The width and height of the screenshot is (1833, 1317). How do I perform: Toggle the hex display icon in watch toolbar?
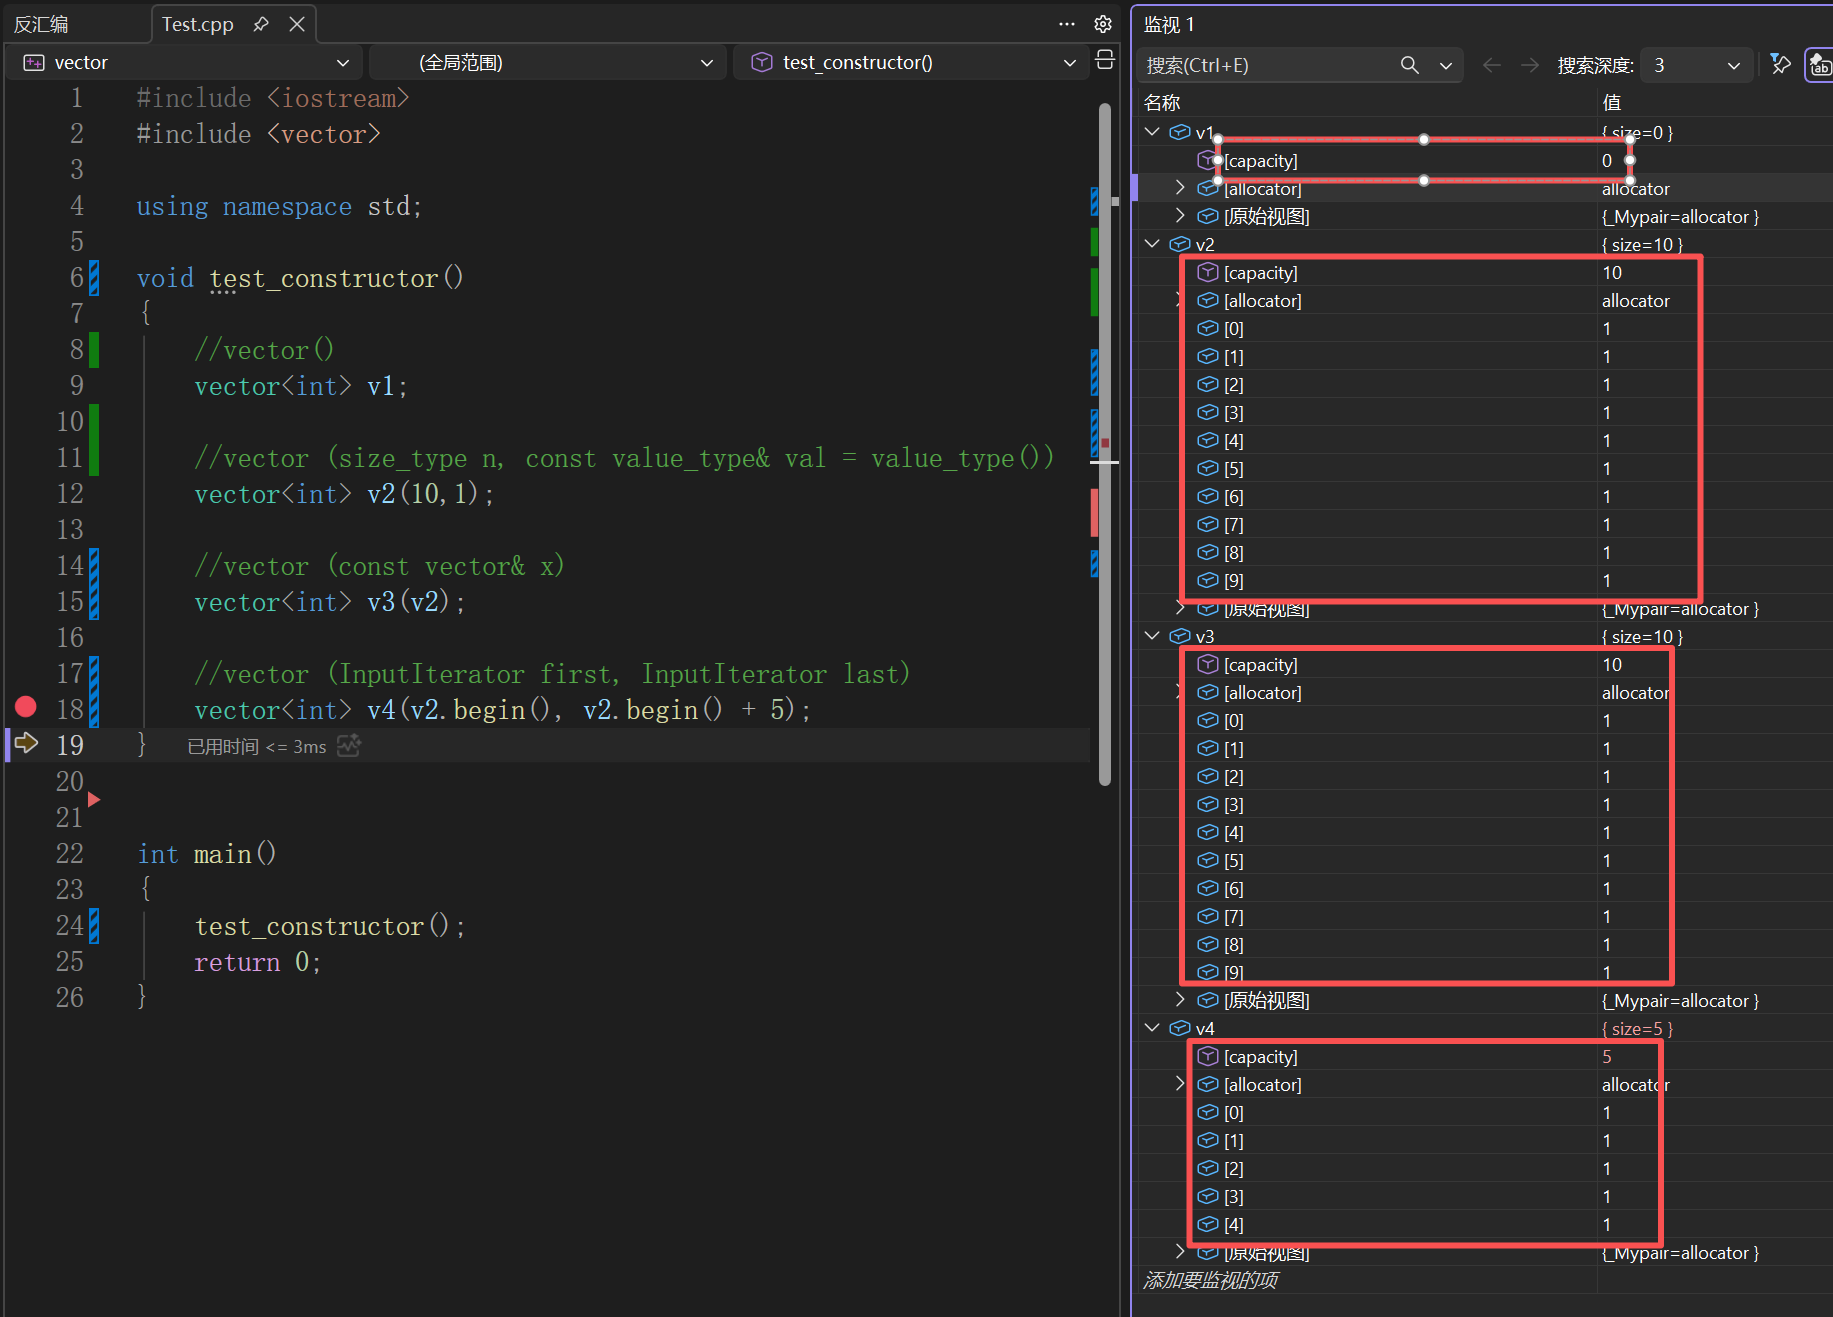(x=1819, y=65)
